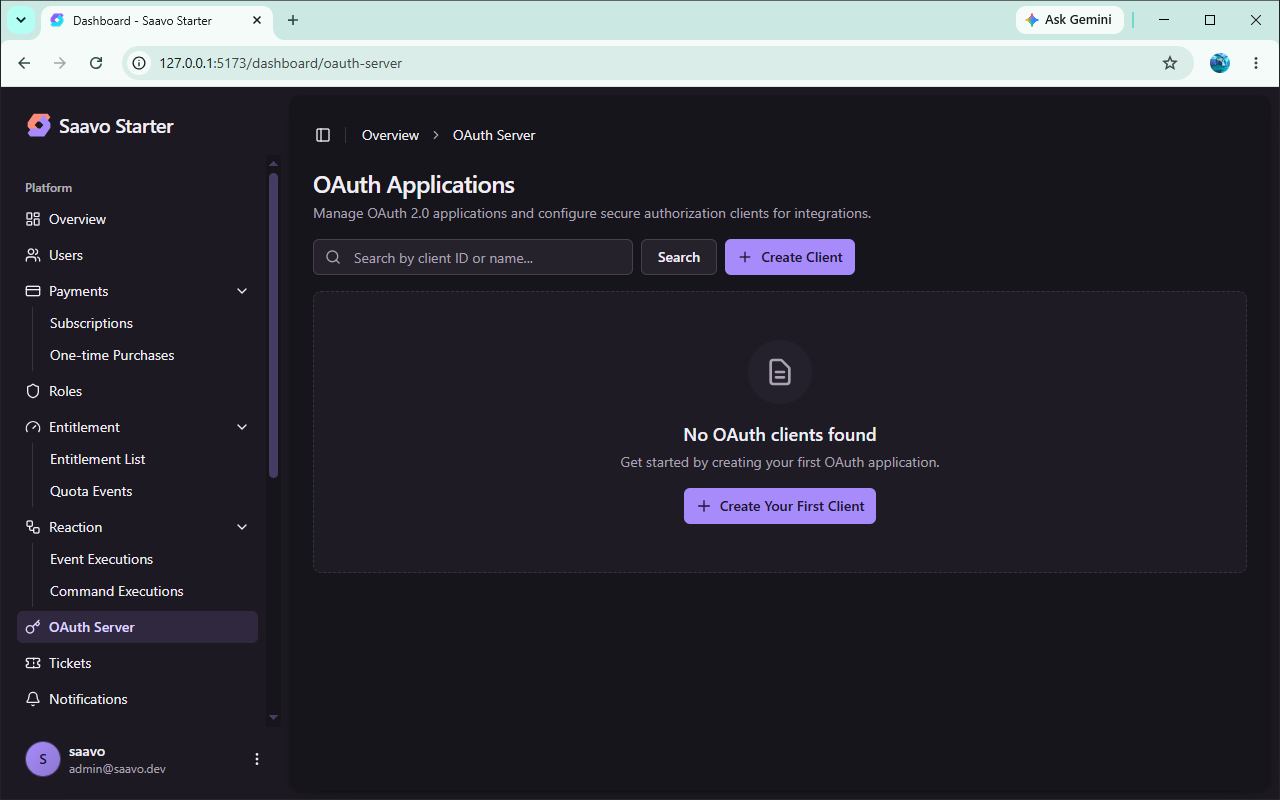Go back to the previous page
The height and width of the screenshot is (800, 1280).
point(24,63)
